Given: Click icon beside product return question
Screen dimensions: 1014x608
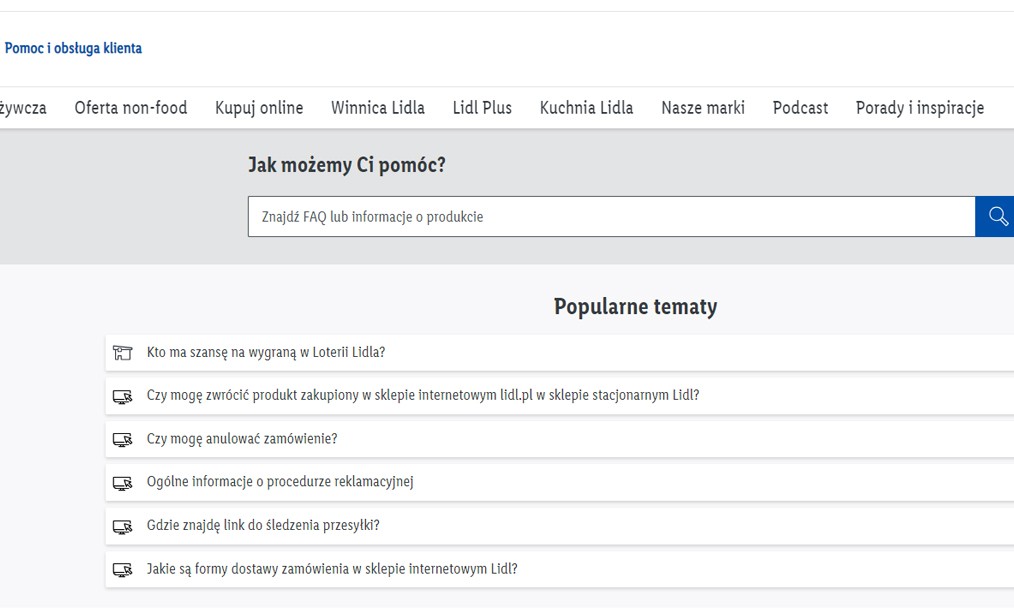Looking at the screenshot, I should [122, 396].
